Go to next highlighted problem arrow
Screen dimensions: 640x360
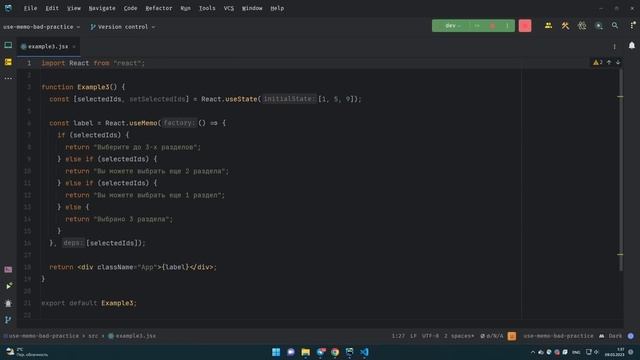[x=618, y=62]
